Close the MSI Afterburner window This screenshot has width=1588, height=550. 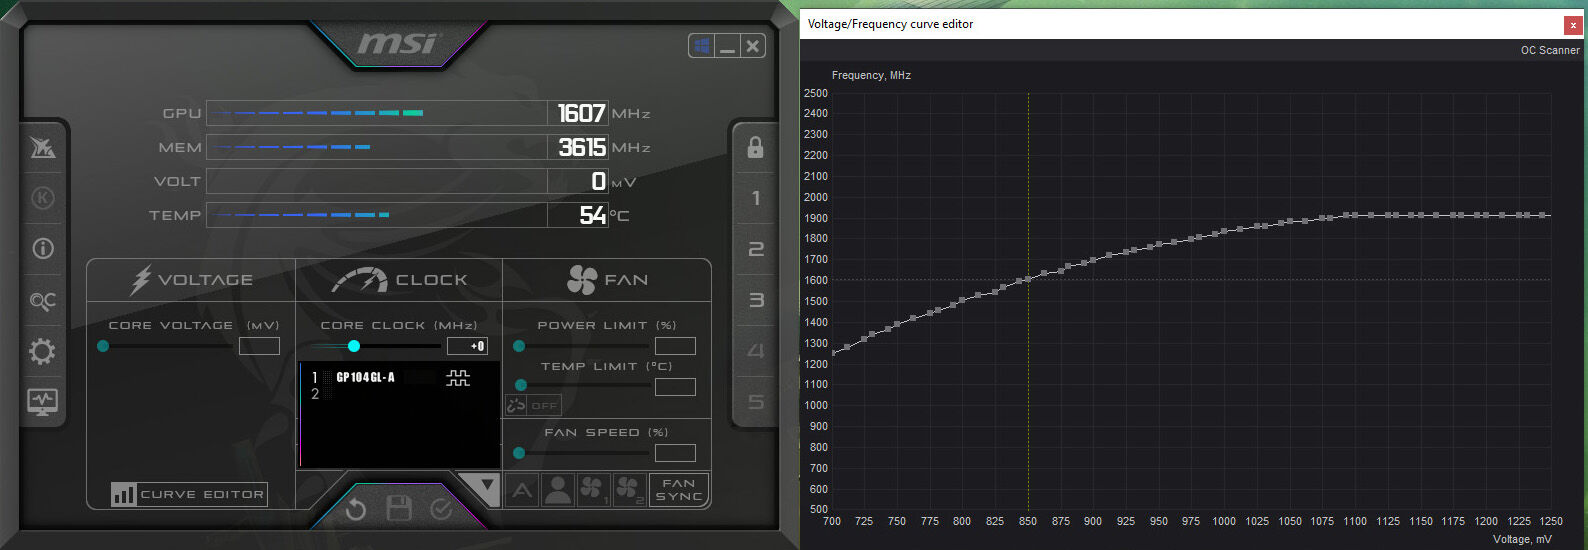753,46
